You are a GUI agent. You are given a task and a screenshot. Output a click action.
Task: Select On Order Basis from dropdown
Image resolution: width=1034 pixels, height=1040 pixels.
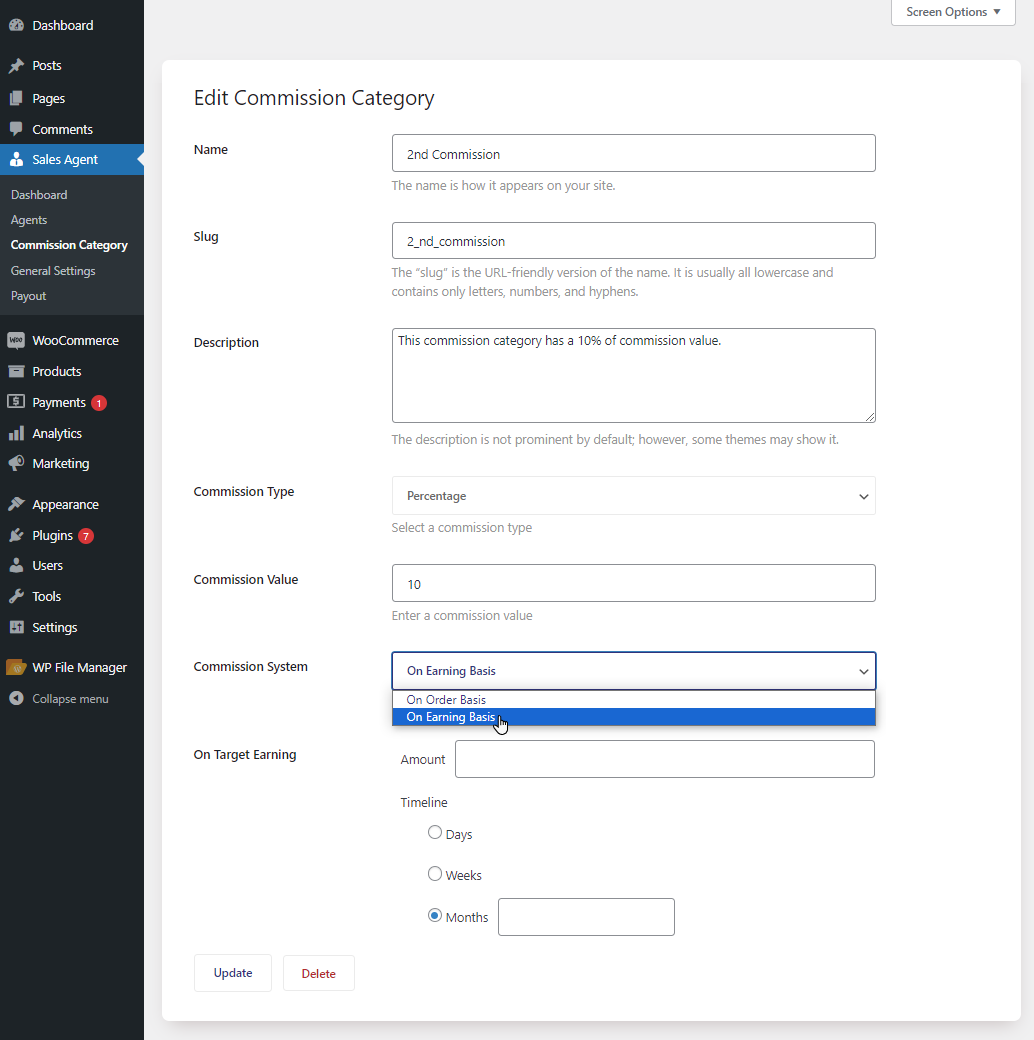click(445, 699)
